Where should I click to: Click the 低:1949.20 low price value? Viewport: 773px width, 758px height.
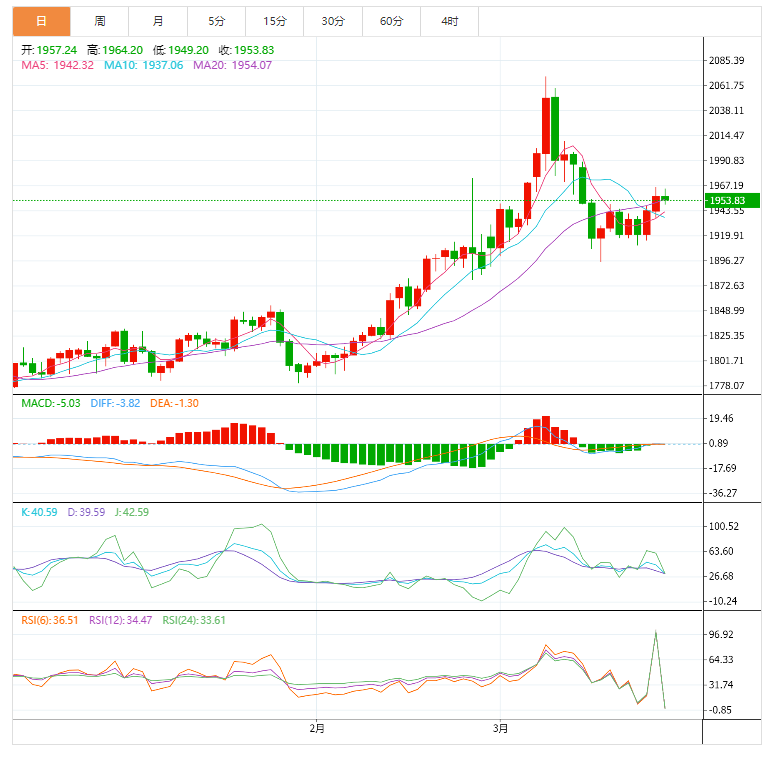181,50
